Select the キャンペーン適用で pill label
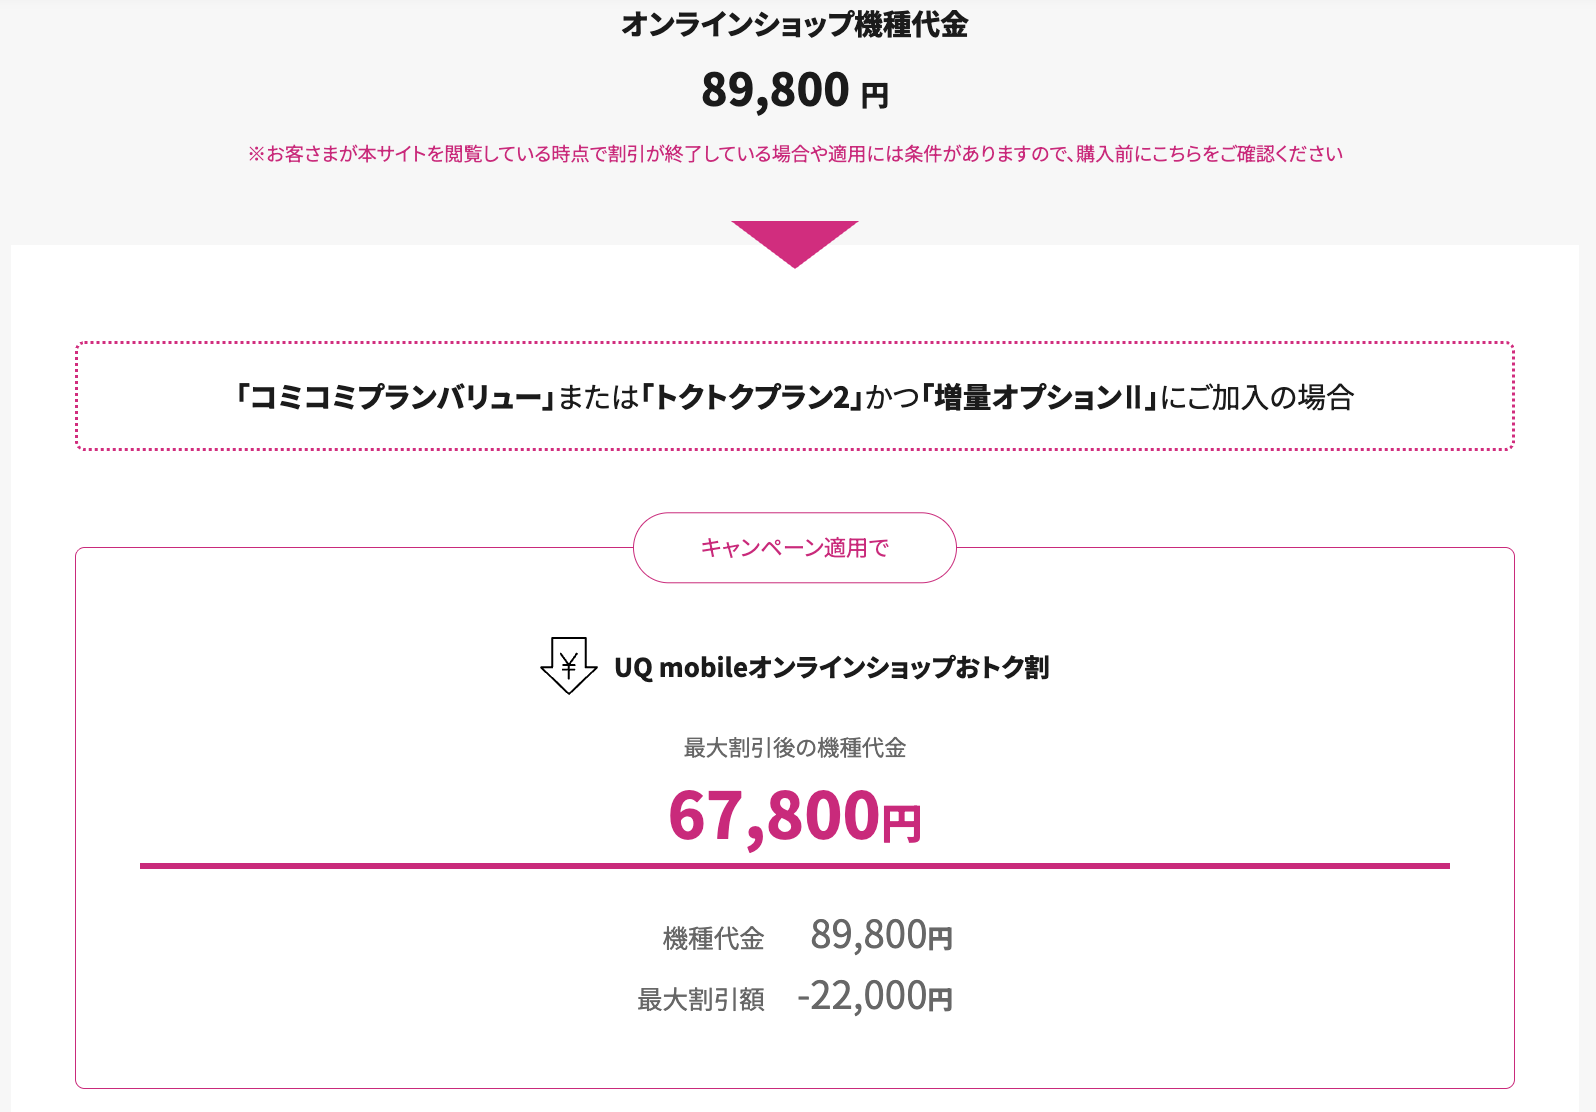The width and height of the screenshot is (1596, 1112). 795,548
